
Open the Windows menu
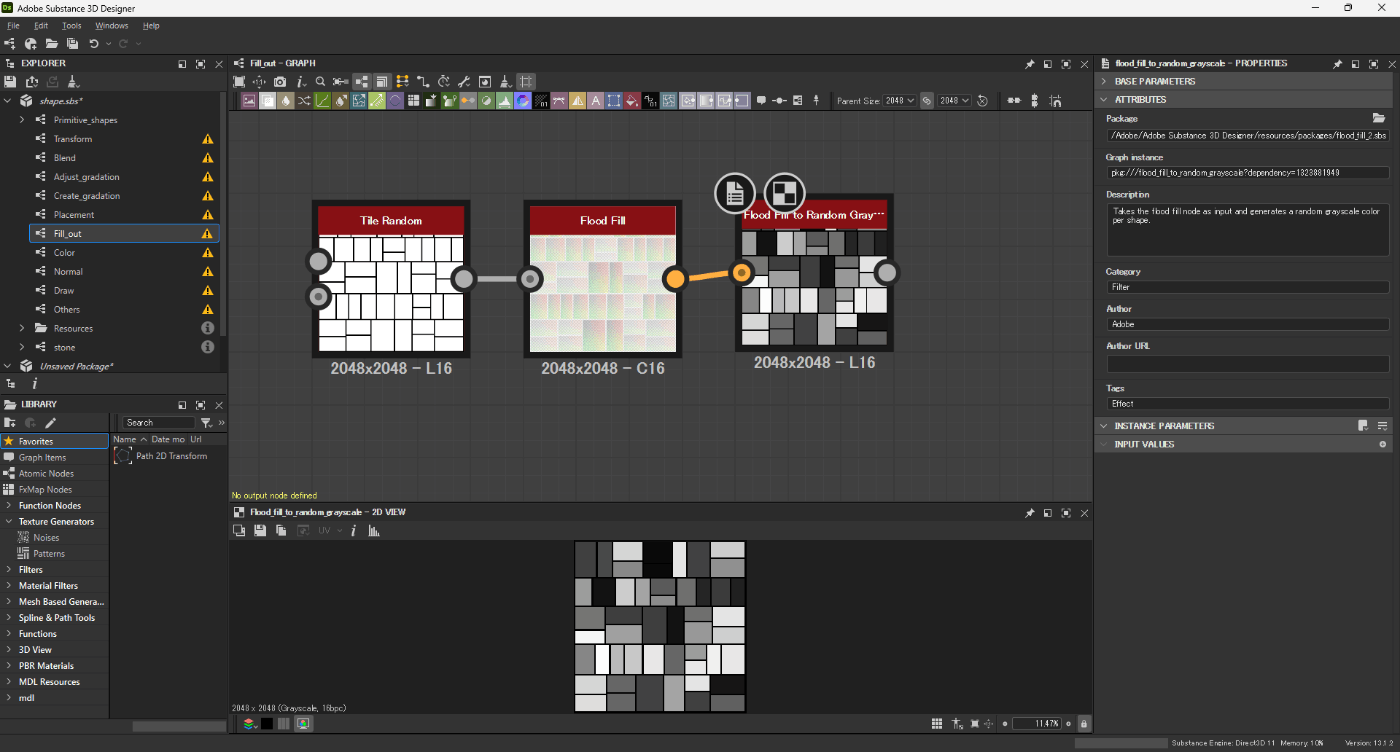pos(112,25)
